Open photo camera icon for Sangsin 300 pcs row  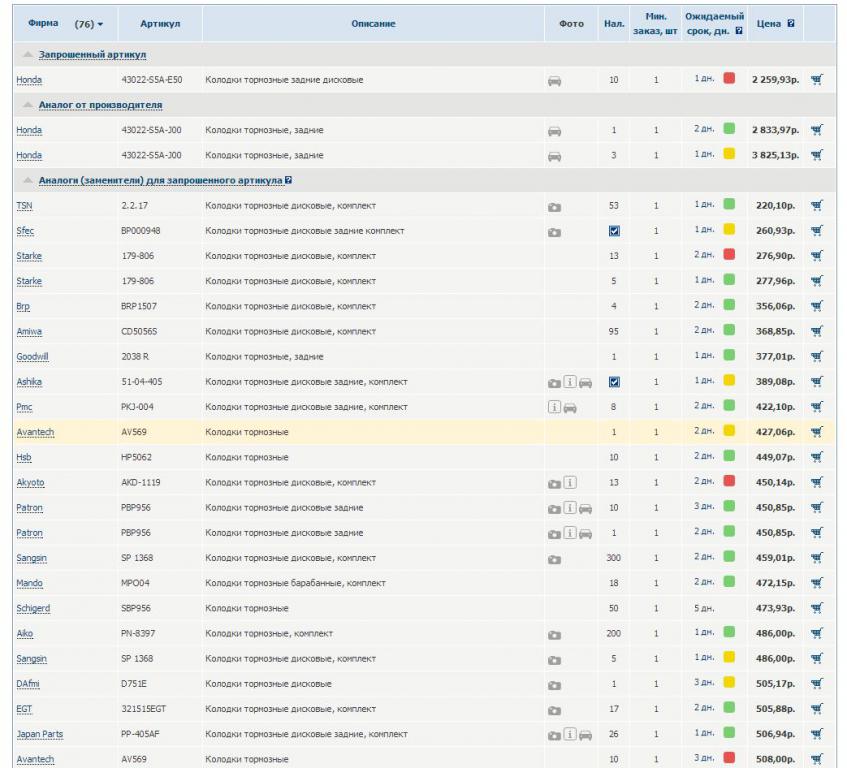[554, 558]
